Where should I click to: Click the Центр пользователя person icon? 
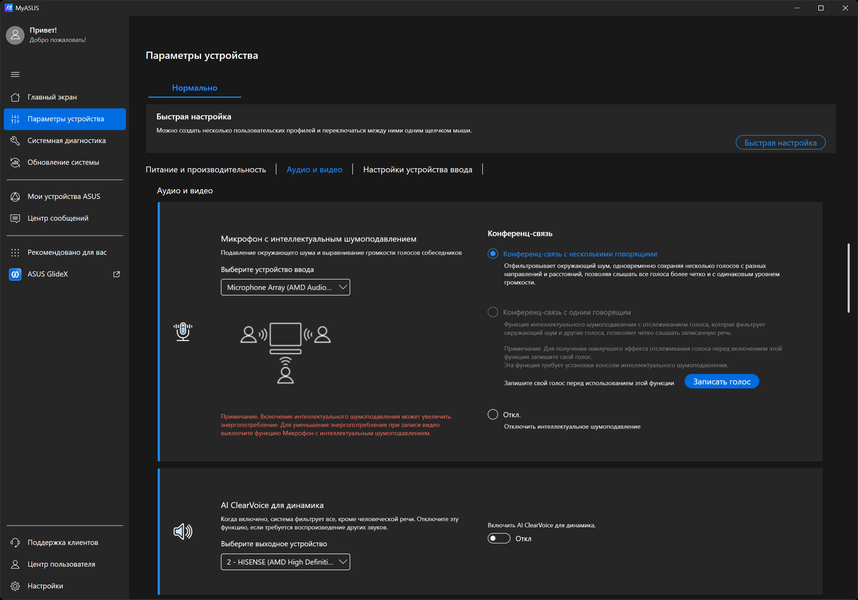coord(15,564)
